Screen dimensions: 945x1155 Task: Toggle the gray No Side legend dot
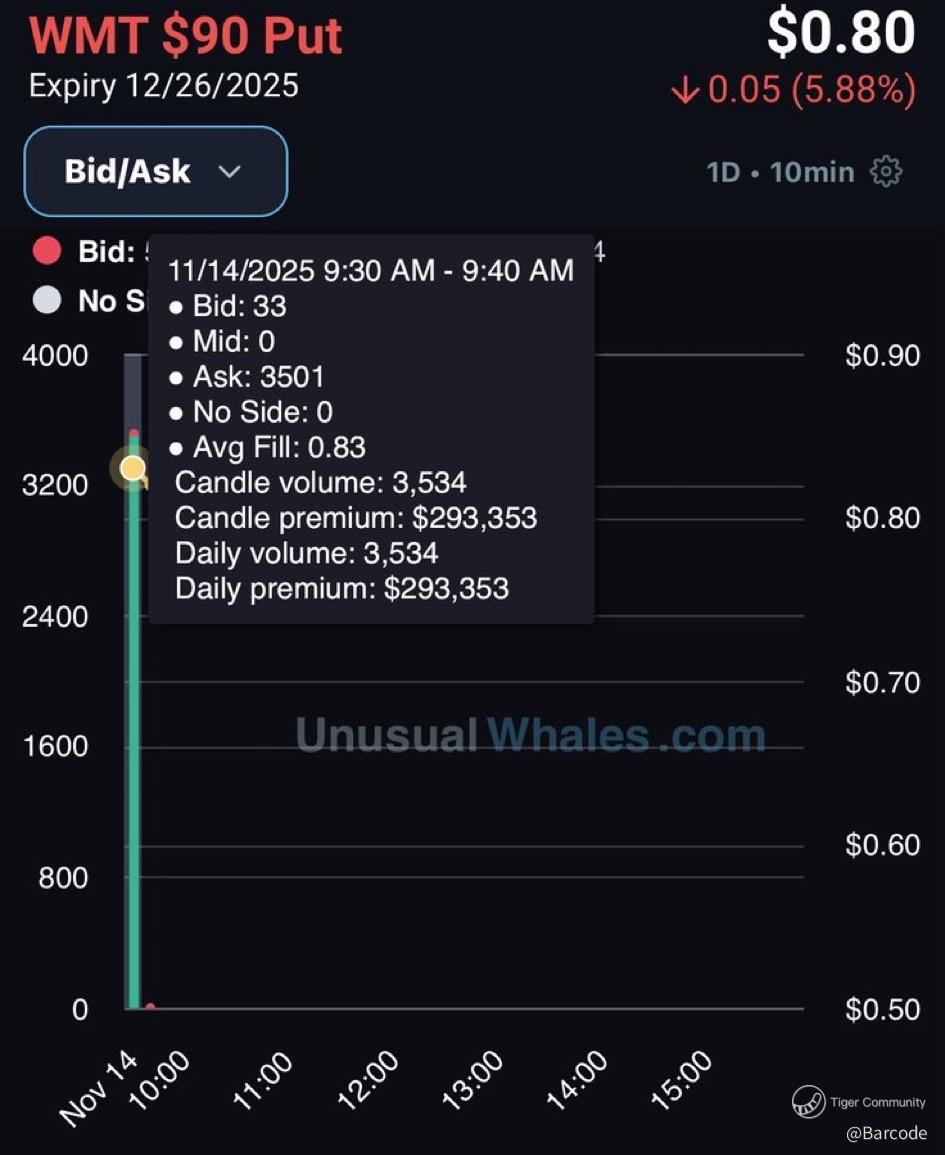coord(47,300)
